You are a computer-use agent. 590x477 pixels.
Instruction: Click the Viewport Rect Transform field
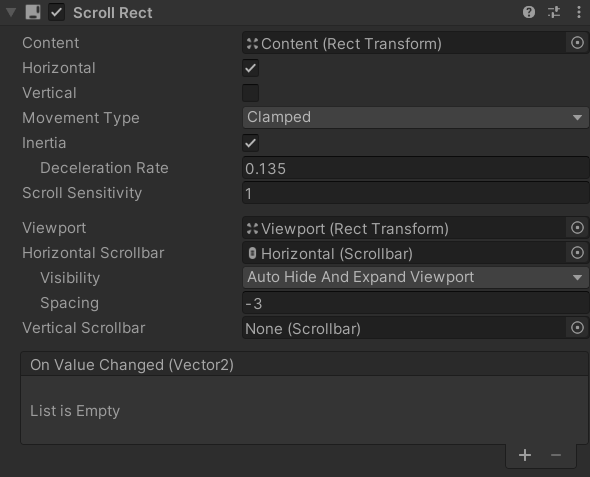[404, 228]
